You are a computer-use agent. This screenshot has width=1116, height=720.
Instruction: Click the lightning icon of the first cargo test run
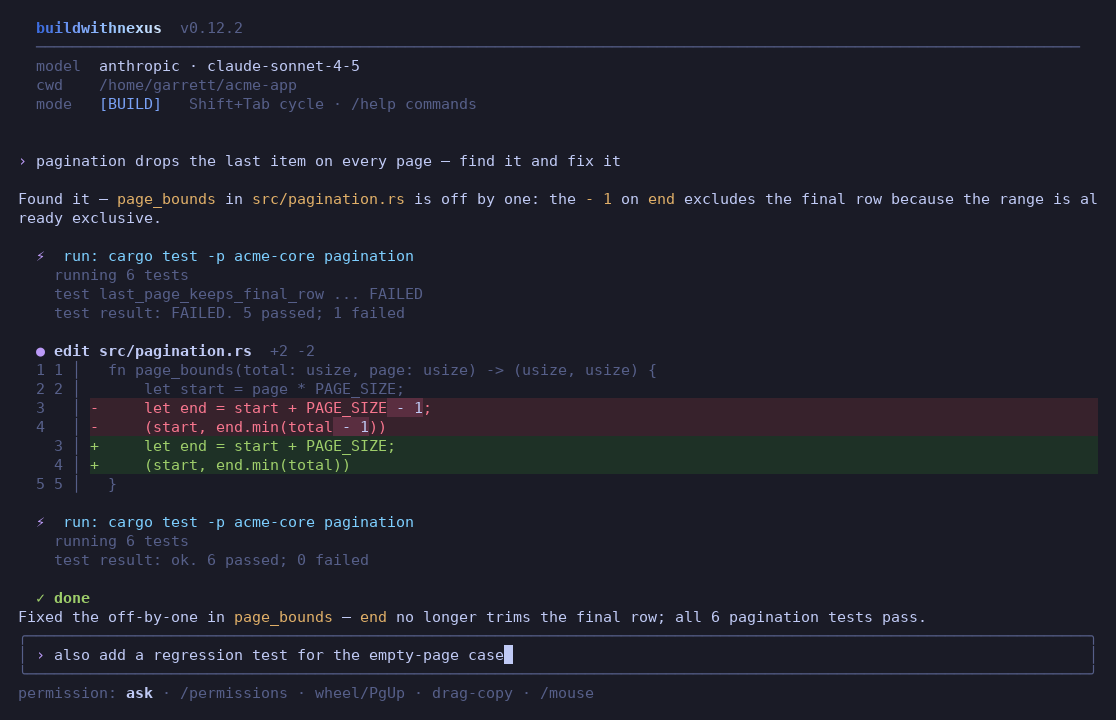coord(41,256)
